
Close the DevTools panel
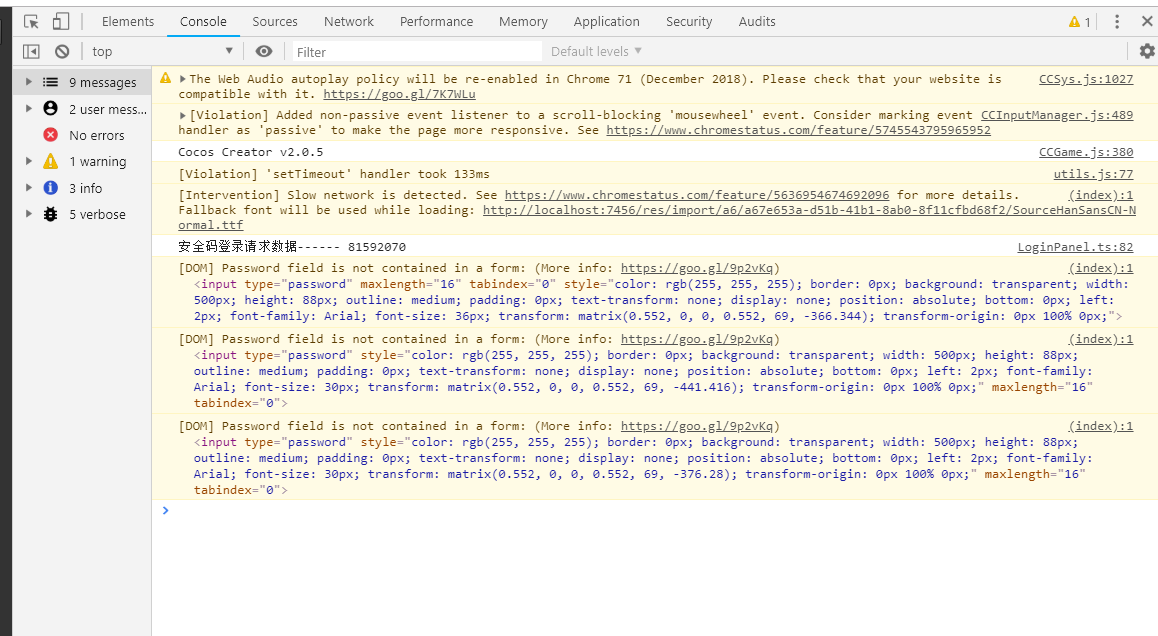click(1147, 21)
